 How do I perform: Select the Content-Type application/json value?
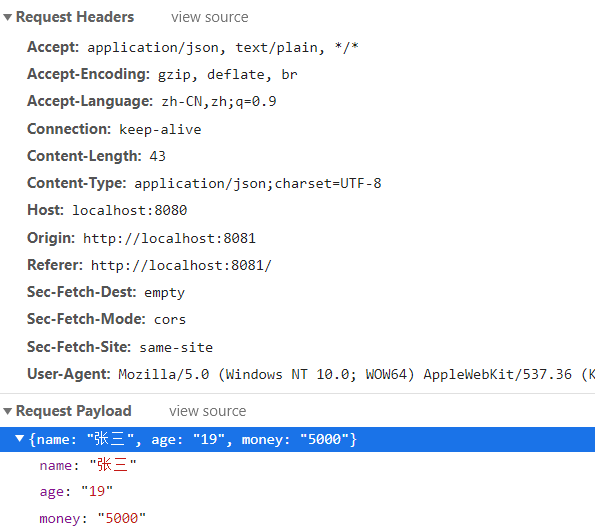click(258, 184)
